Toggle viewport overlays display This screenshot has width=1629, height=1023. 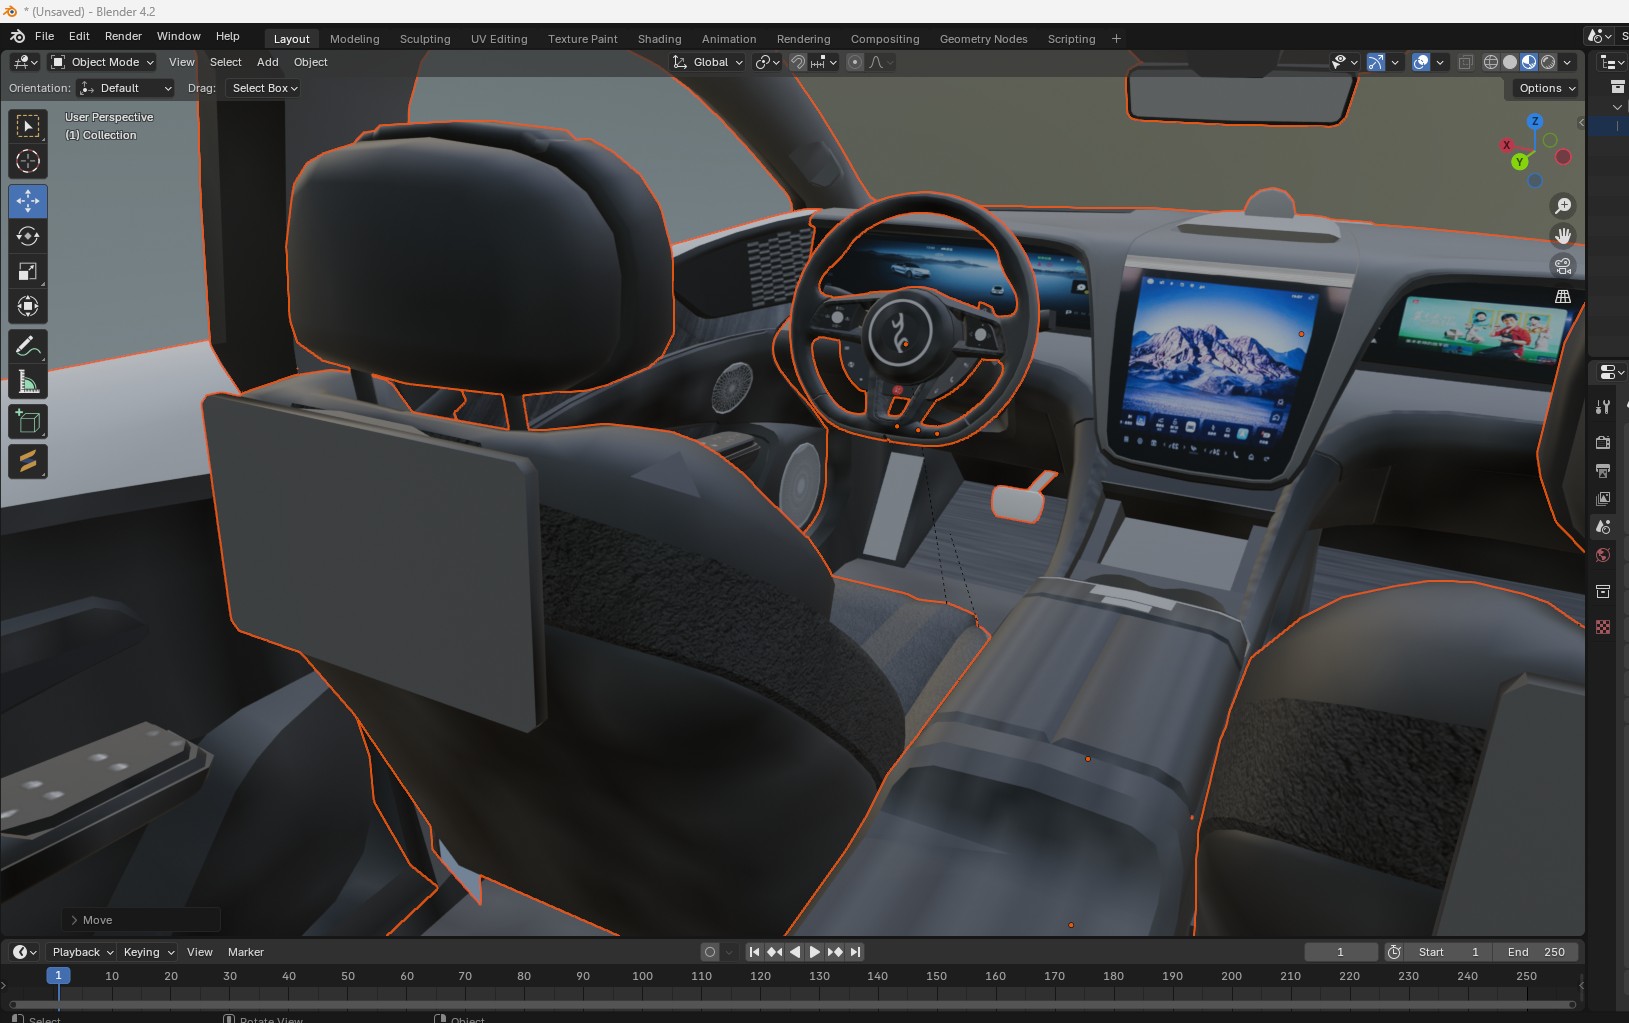coord(1421,62)
